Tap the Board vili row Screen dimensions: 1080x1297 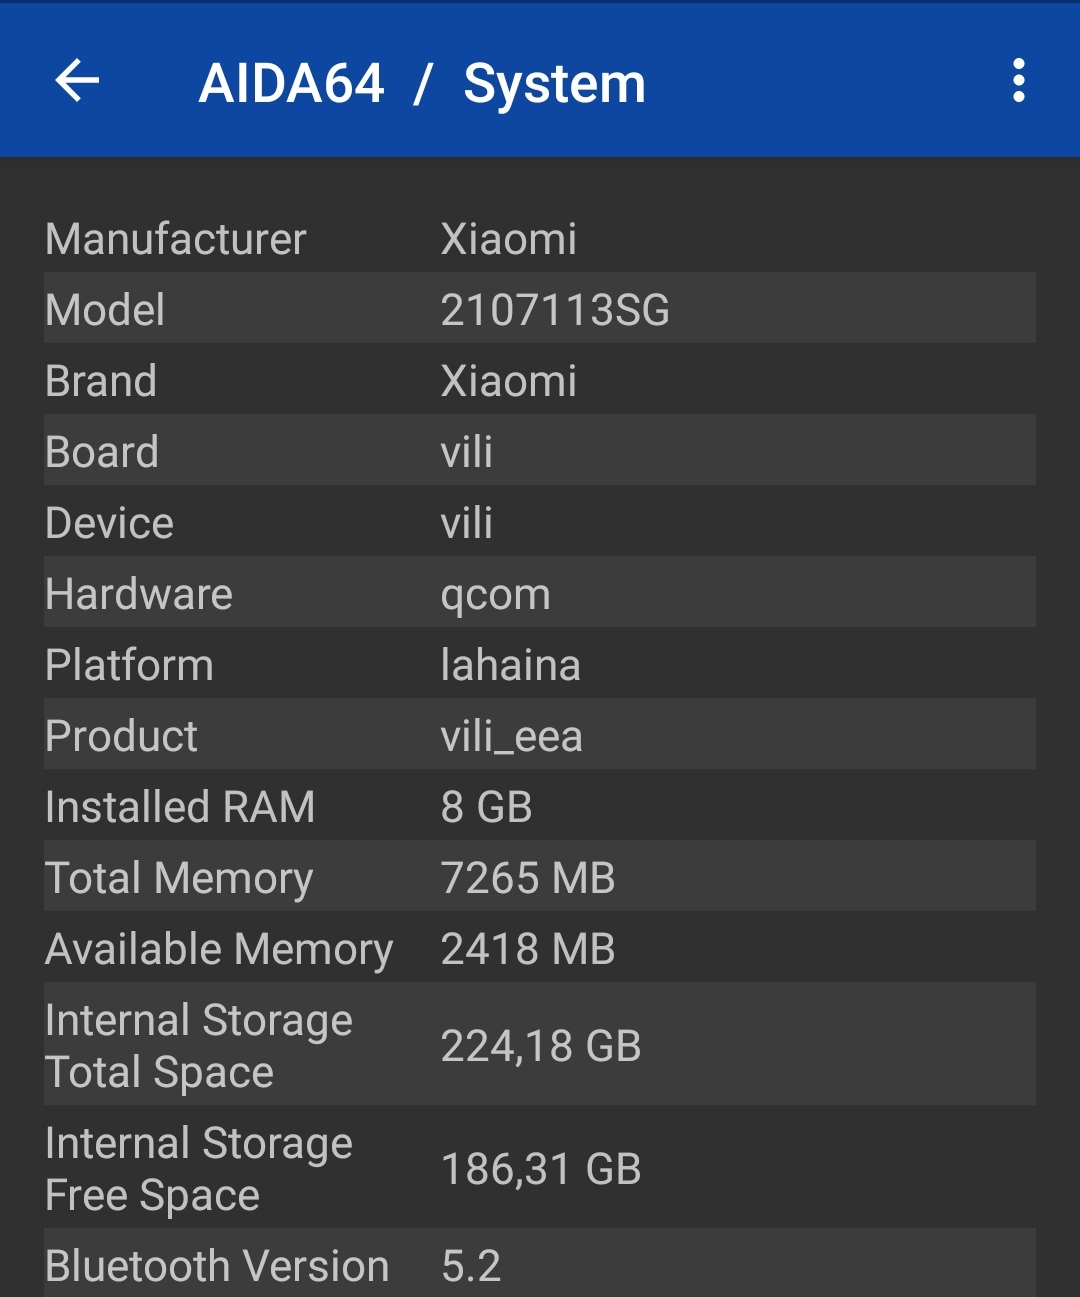[x=540, y=451]
